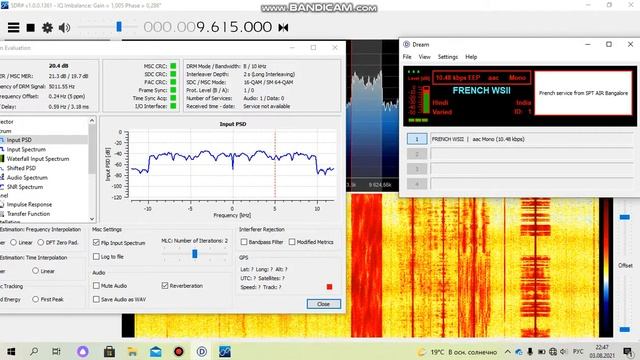The height and width of the screenshot is (360, 640).
Task: Open Settings menu in Dream window
Action: click(448, 57)
